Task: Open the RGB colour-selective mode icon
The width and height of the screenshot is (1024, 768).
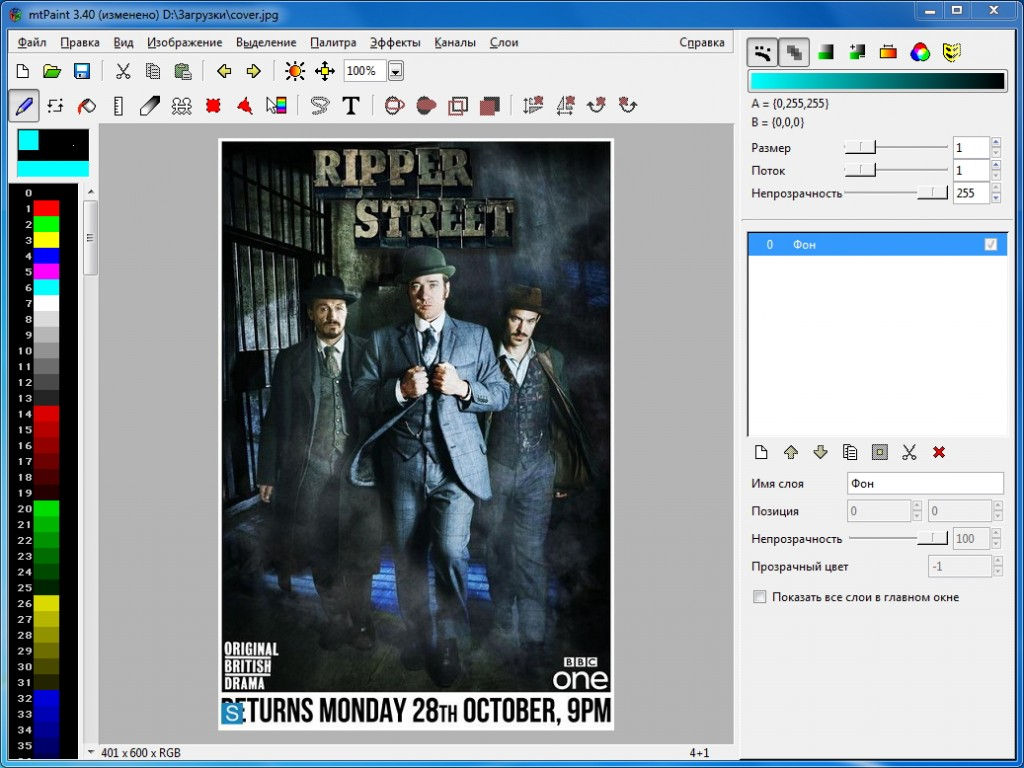Action: point(921,52)
